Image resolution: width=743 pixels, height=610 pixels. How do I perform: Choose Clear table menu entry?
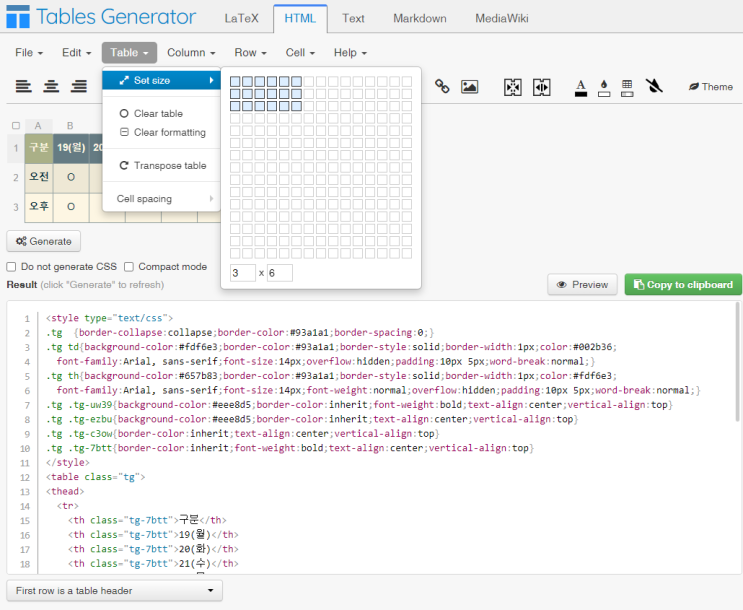click(x=162, y=113)
